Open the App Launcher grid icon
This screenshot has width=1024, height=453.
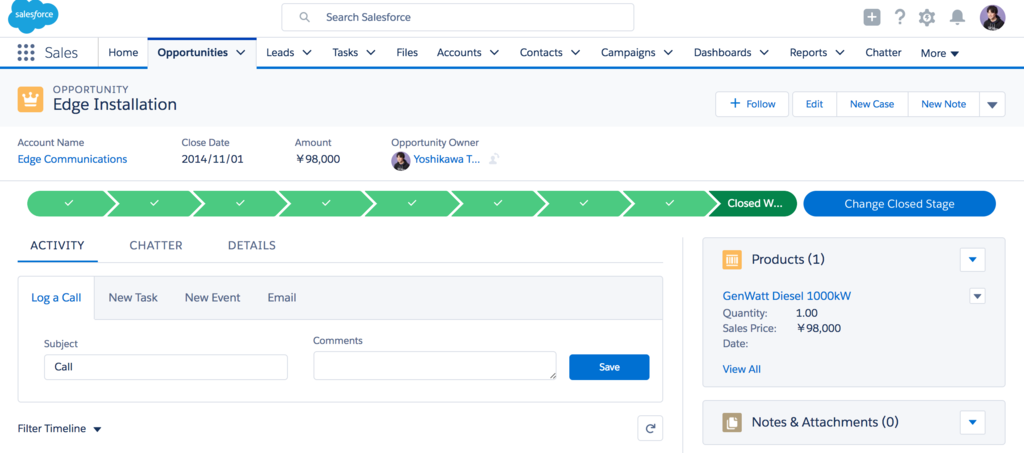point(25,53)
